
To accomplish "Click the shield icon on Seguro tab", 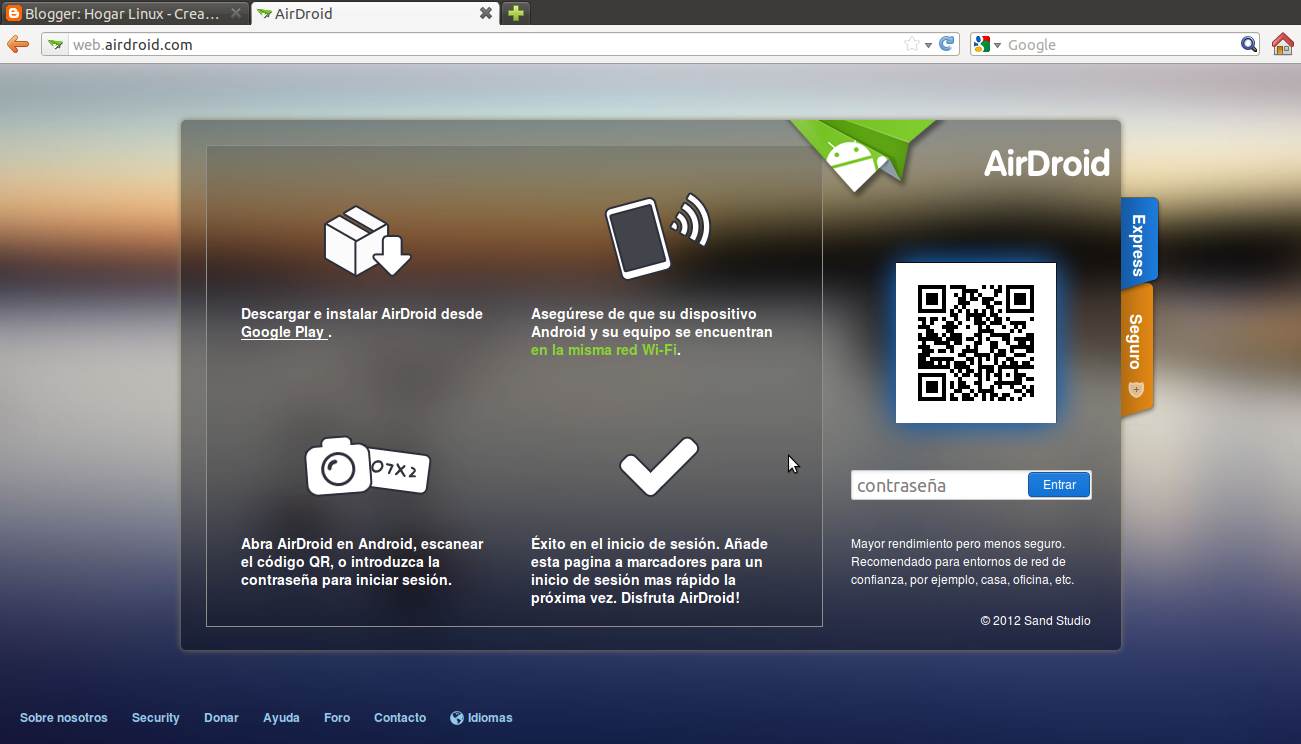I will tap(1136, 389).
